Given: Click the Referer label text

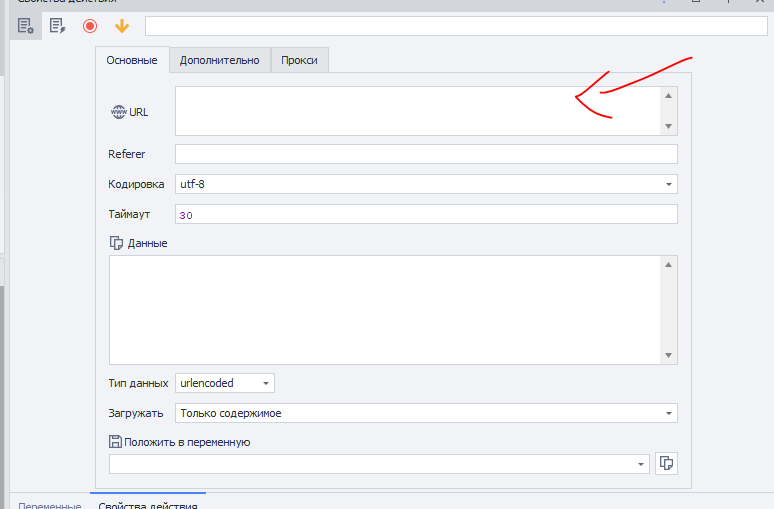Looking at the screenshot, I should 126,154.
